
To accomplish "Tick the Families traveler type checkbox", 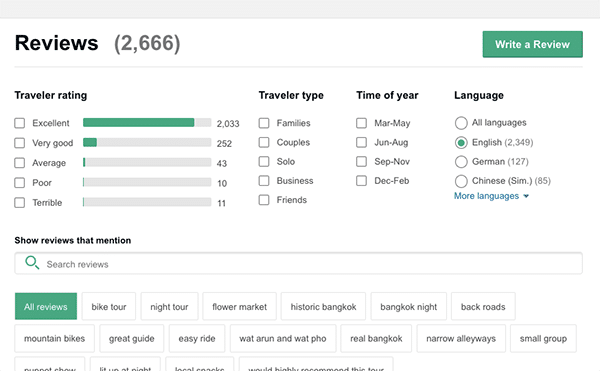I will pos(264,123).
